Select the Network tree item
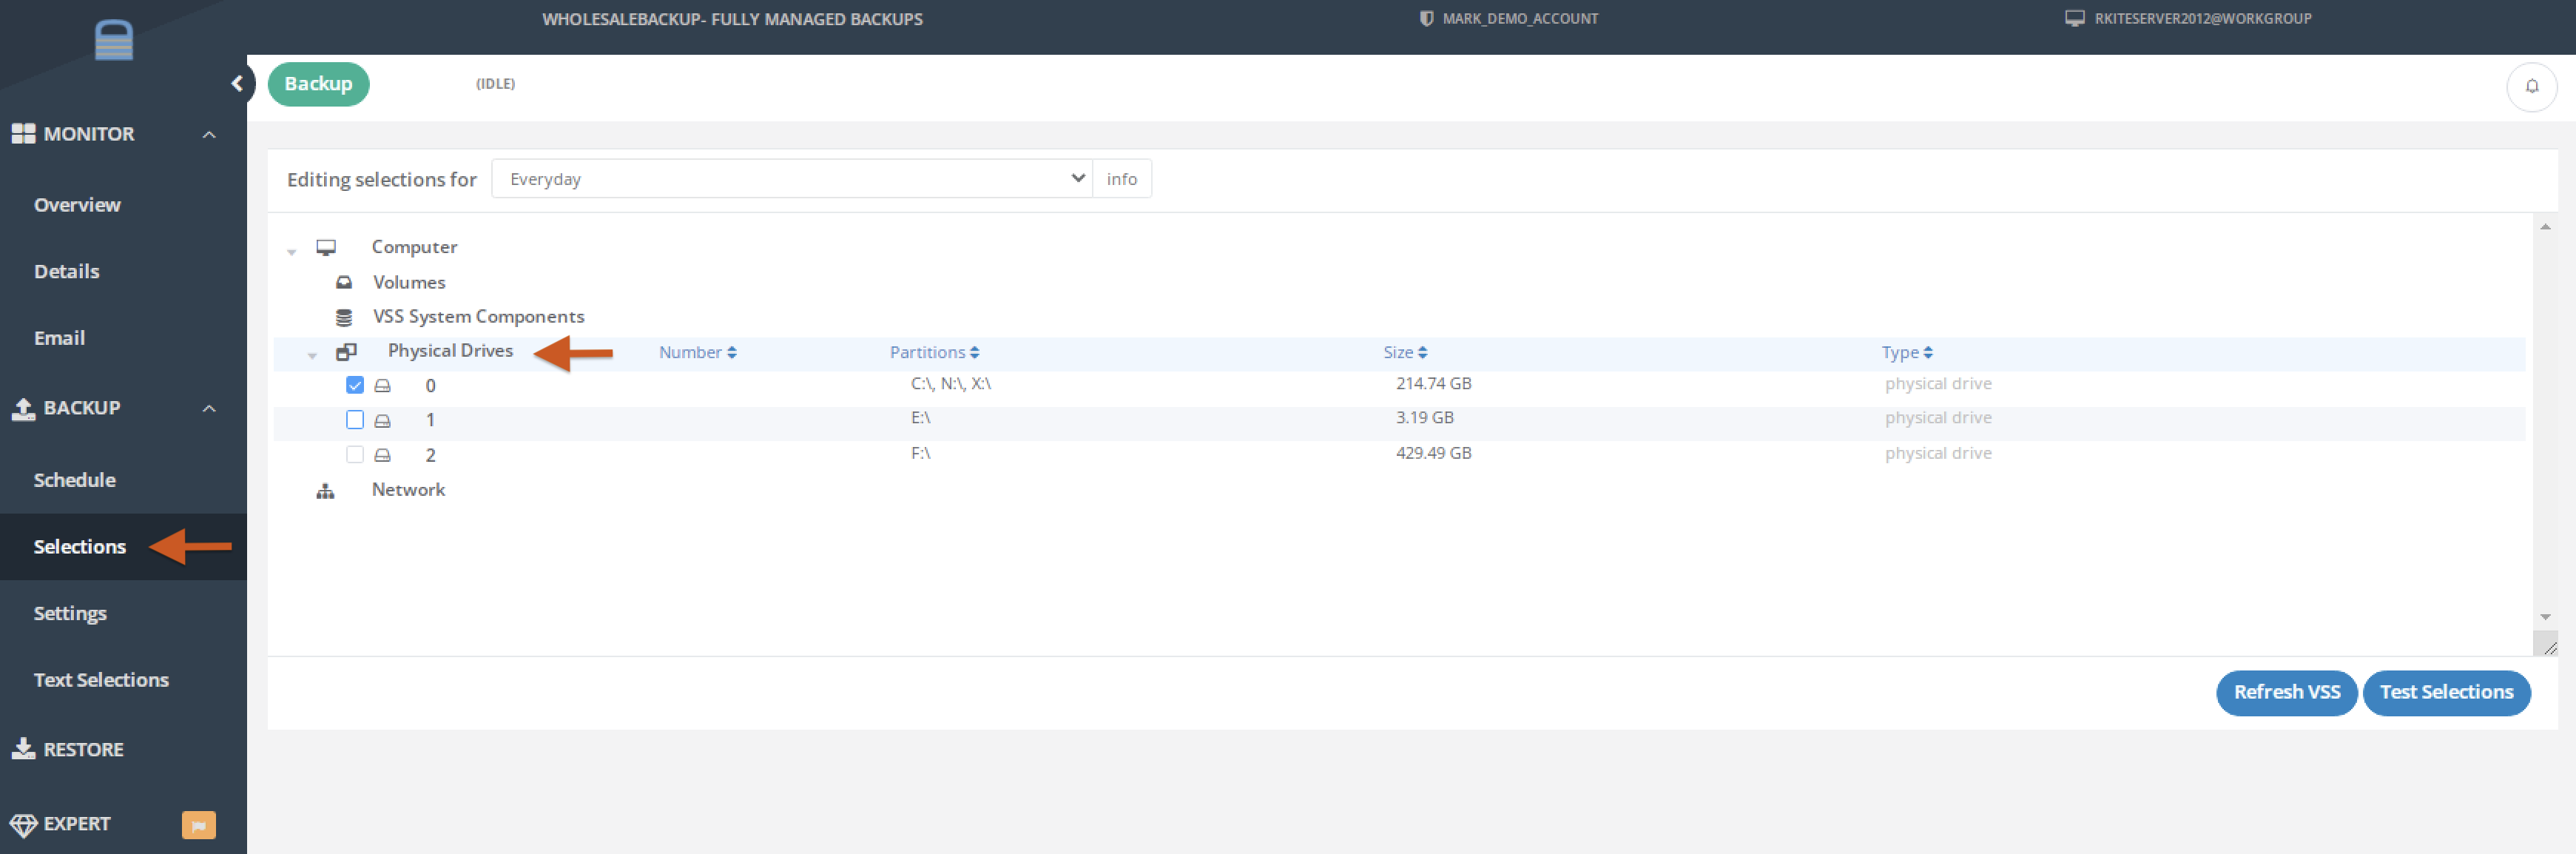 pos(408,489)
